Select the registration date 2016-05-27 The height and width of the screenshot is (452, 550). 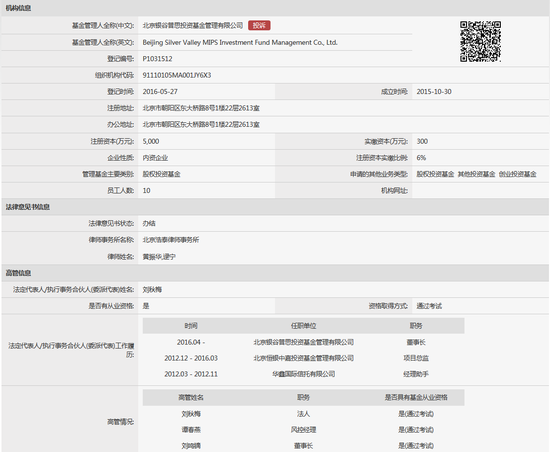pos(160,92)
